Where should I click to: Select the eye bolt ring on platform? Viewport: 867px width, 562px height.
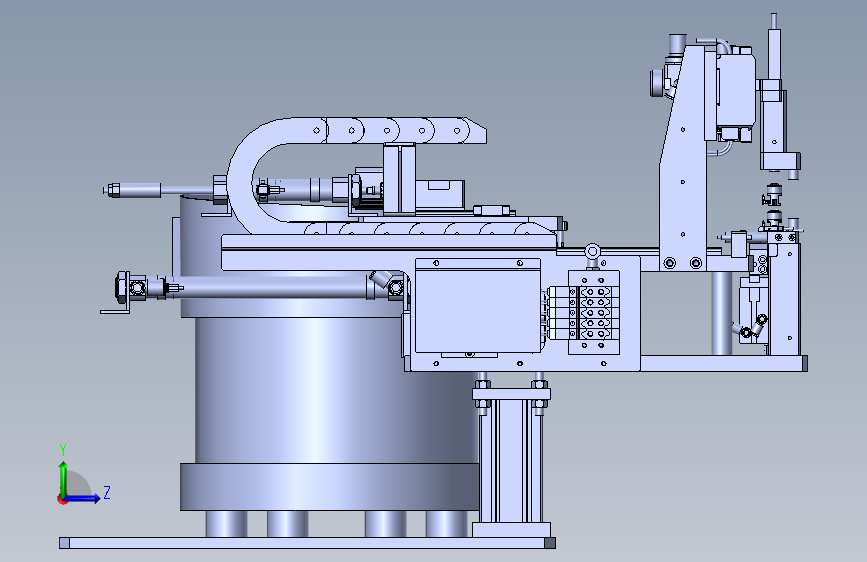[592, 251]
